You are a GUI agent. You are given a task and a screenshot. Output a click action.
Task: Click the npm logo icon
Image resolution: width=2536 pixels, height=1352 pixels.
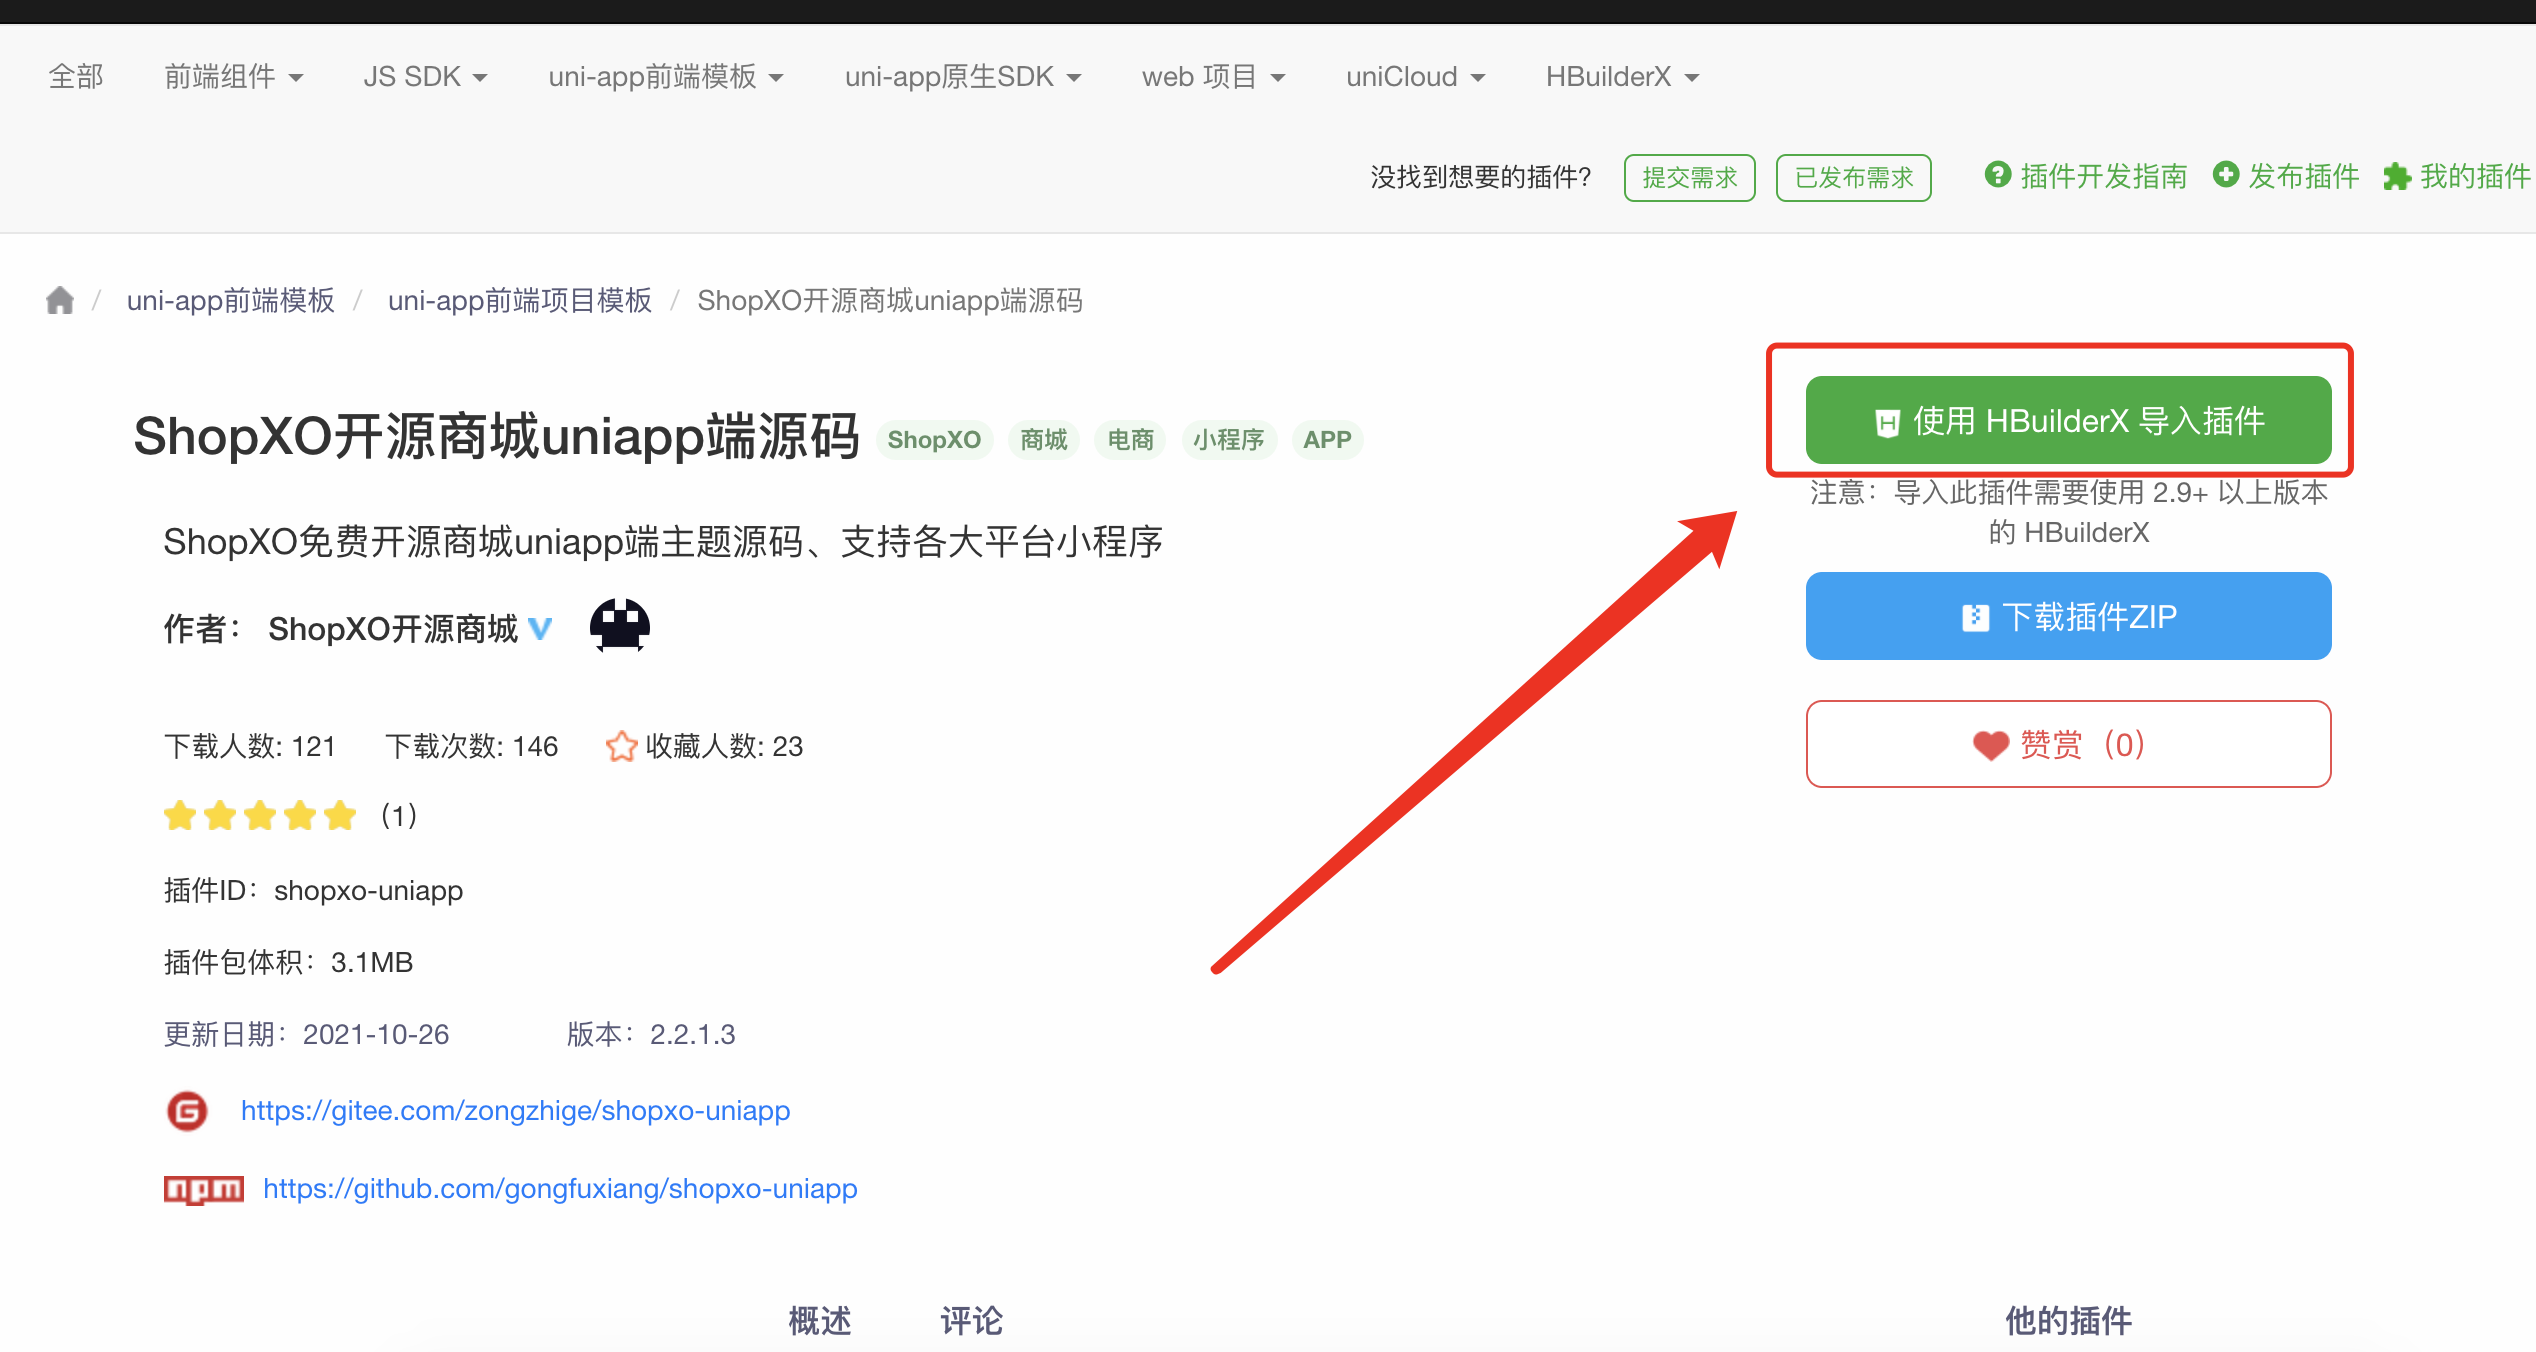(204, 1189)
